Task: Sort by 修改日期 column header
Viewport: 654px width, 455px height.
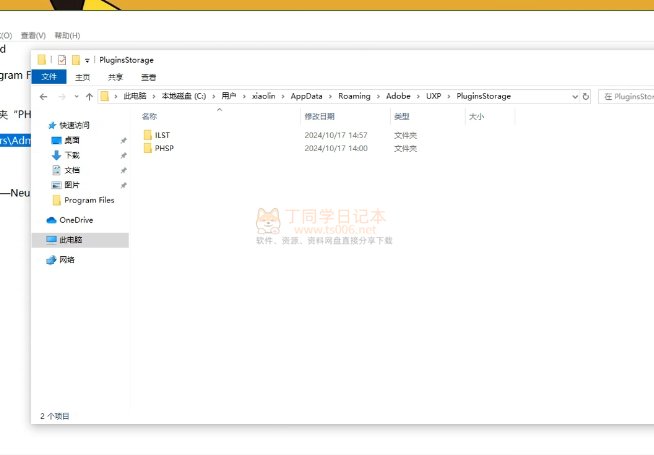Action: (x=319, y=116)
